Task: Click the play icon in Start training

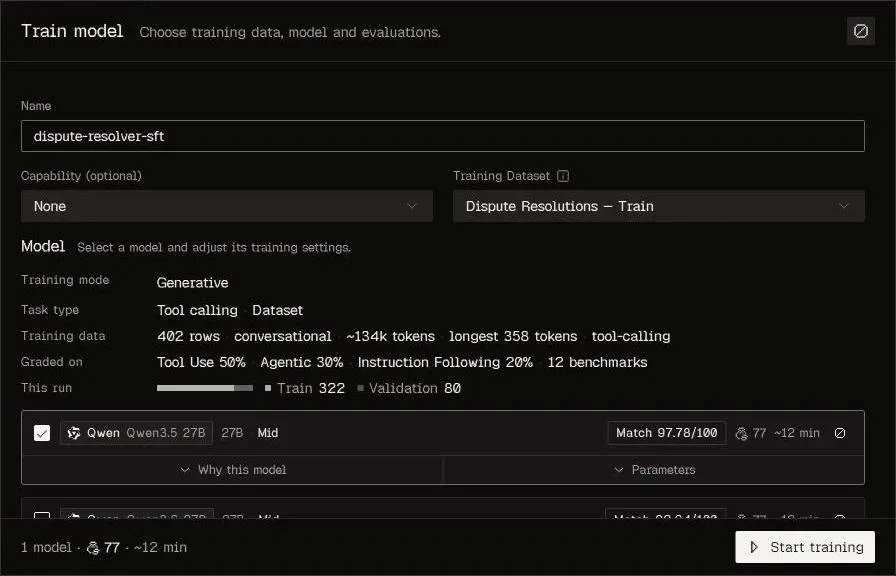Action: [x=754, y=547]
